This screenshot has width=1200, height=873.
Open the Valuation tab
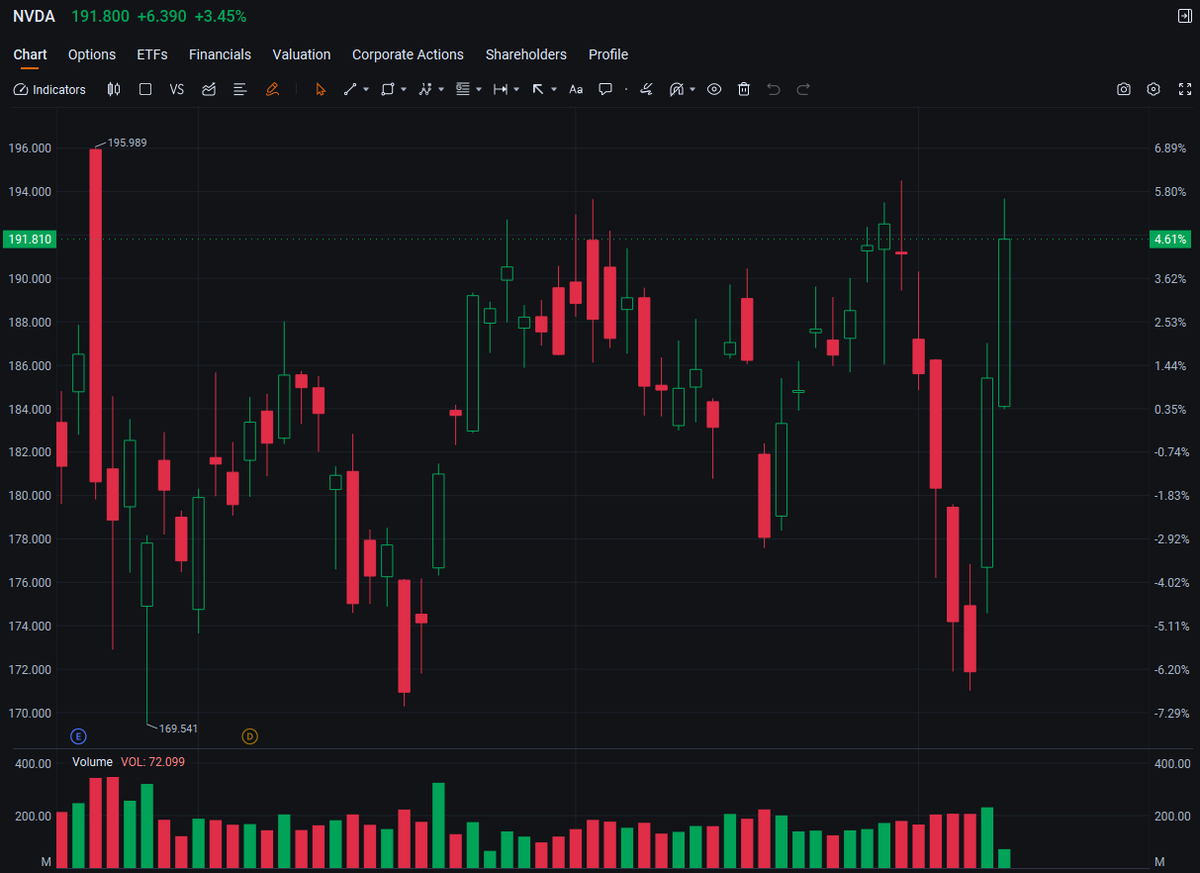click(301, 55)
